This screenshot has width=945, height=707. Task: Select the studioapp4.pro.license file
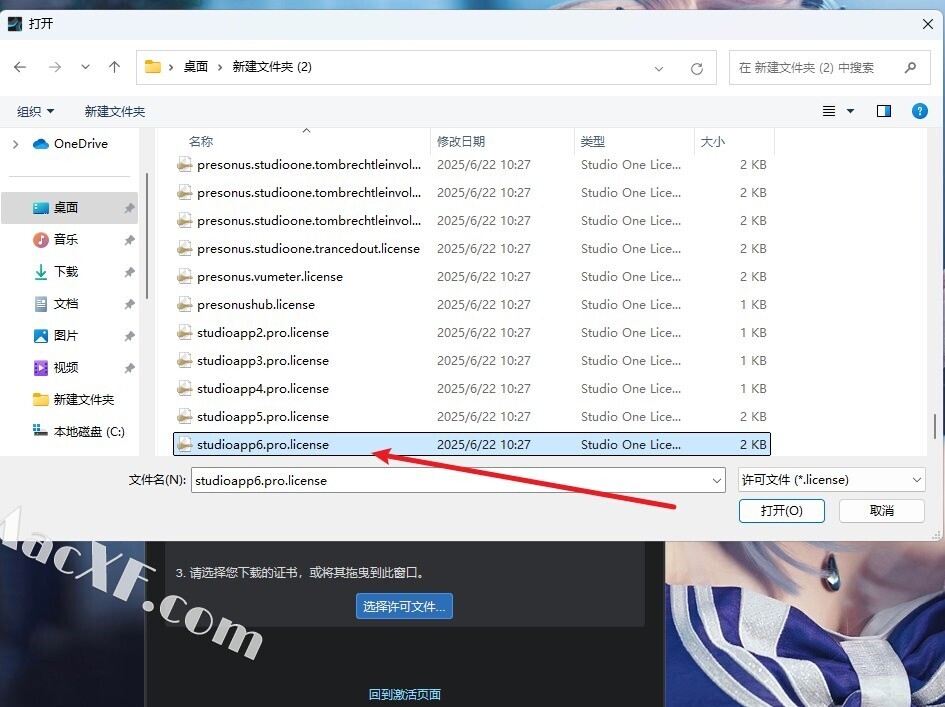(472, 389)
